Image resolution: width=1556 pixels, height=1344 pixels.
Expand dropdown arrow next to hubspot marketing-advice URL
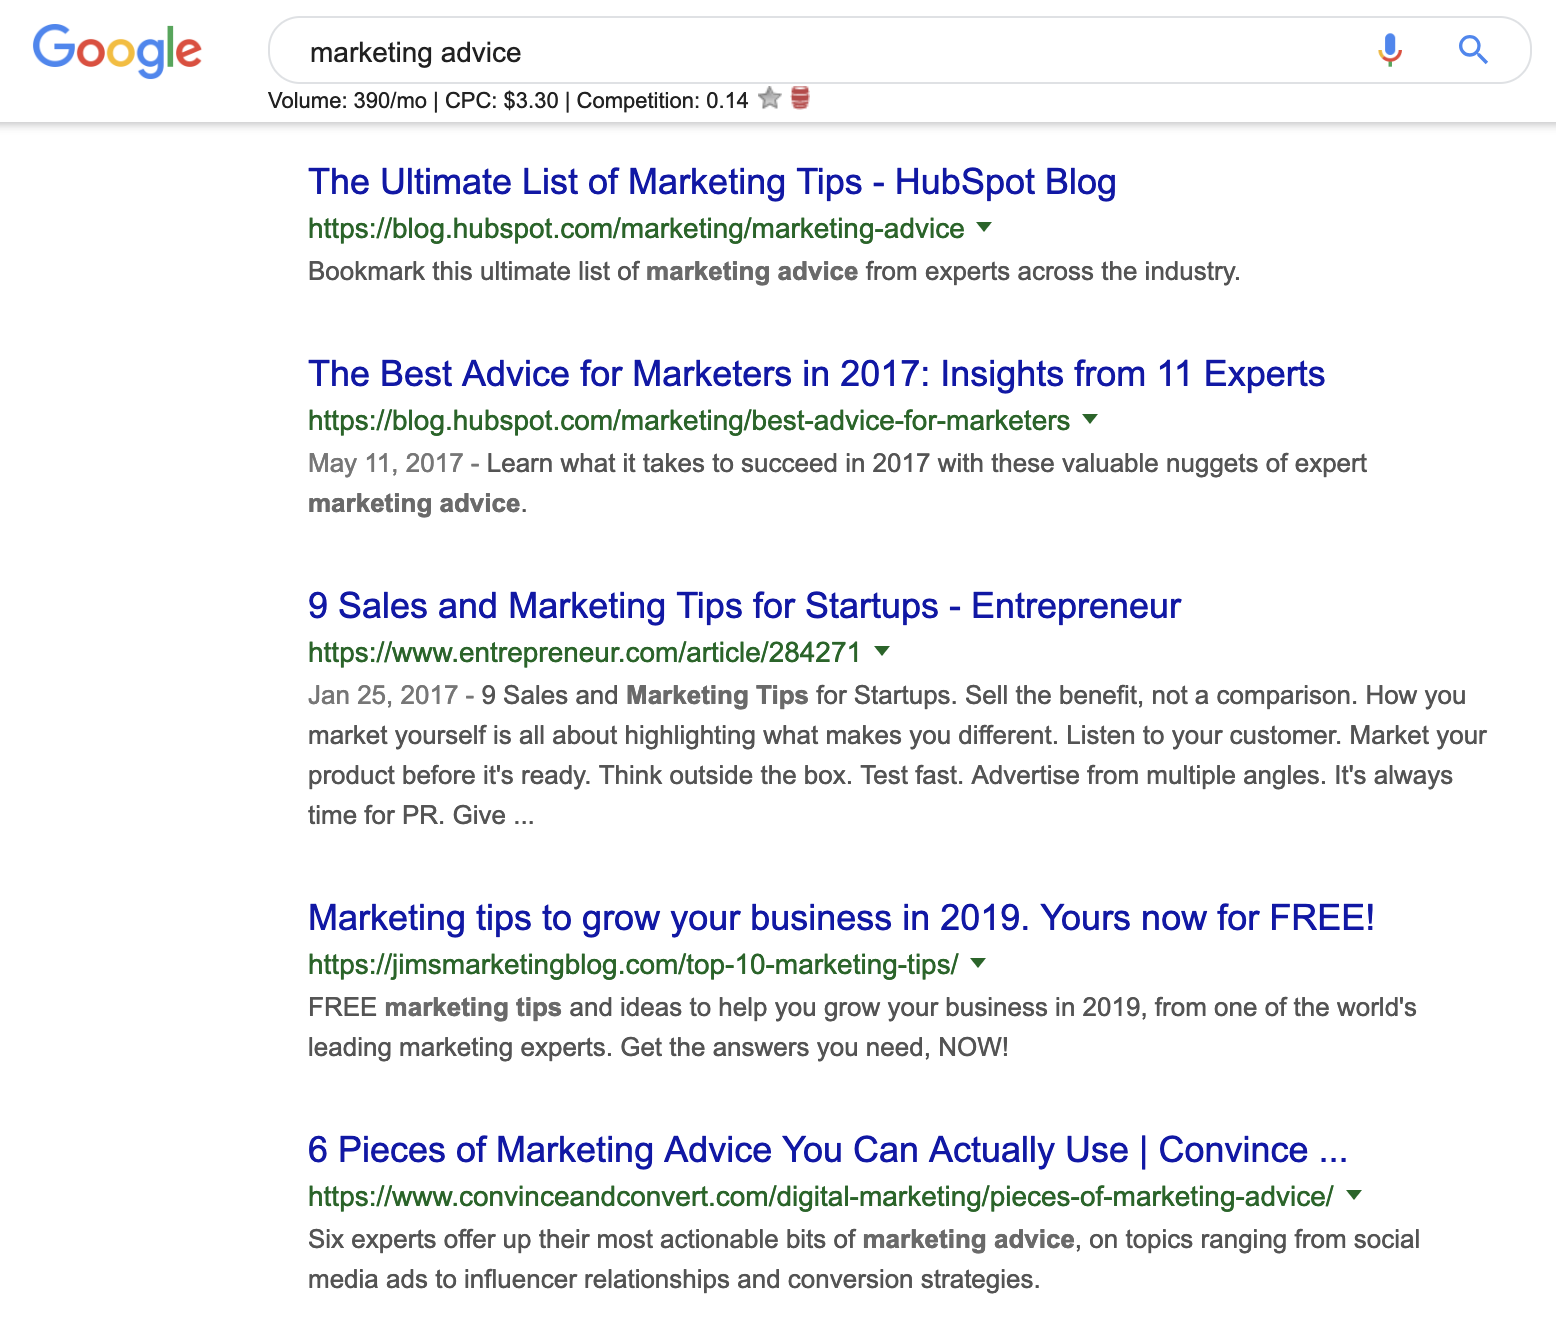[984, 227]
